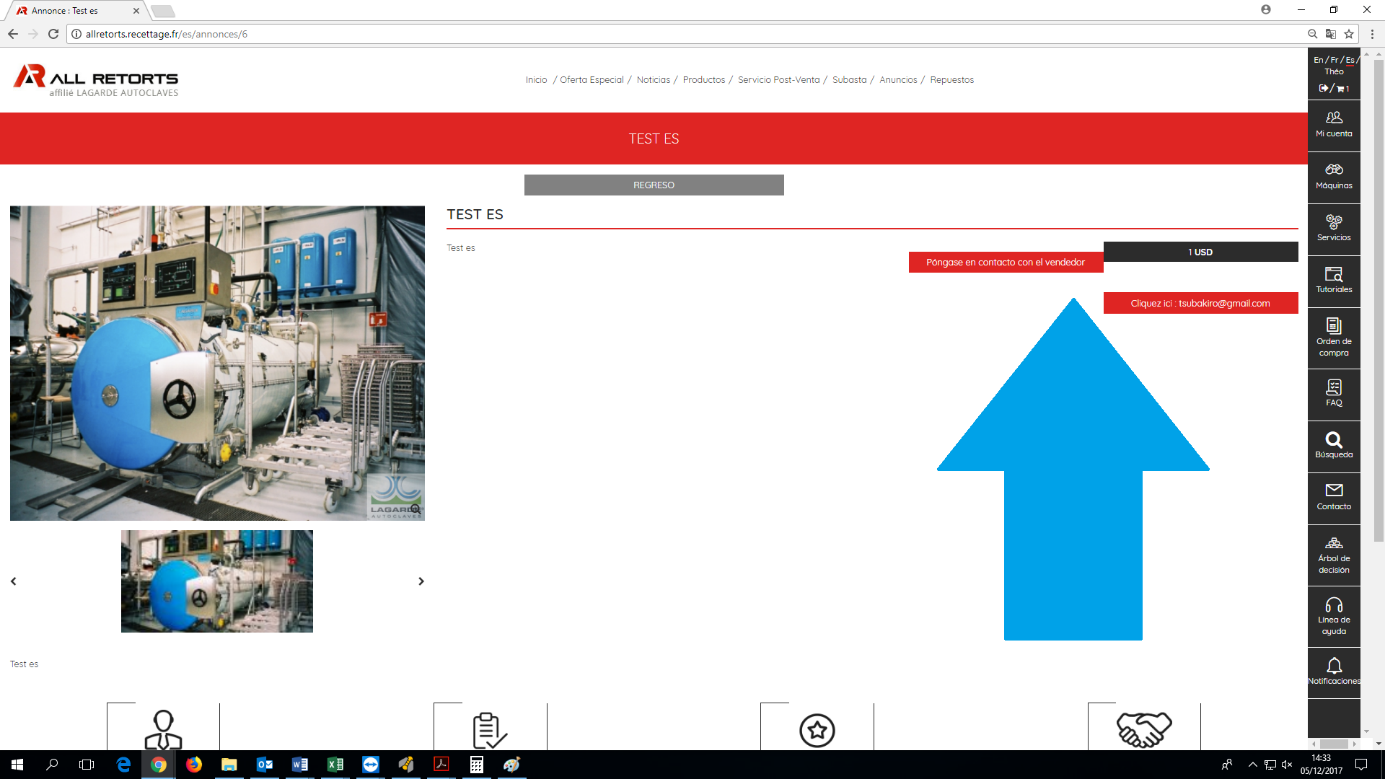The image size is (1385, 779).
Task: Go to the Subasta menu item
Action: [849, 80]
